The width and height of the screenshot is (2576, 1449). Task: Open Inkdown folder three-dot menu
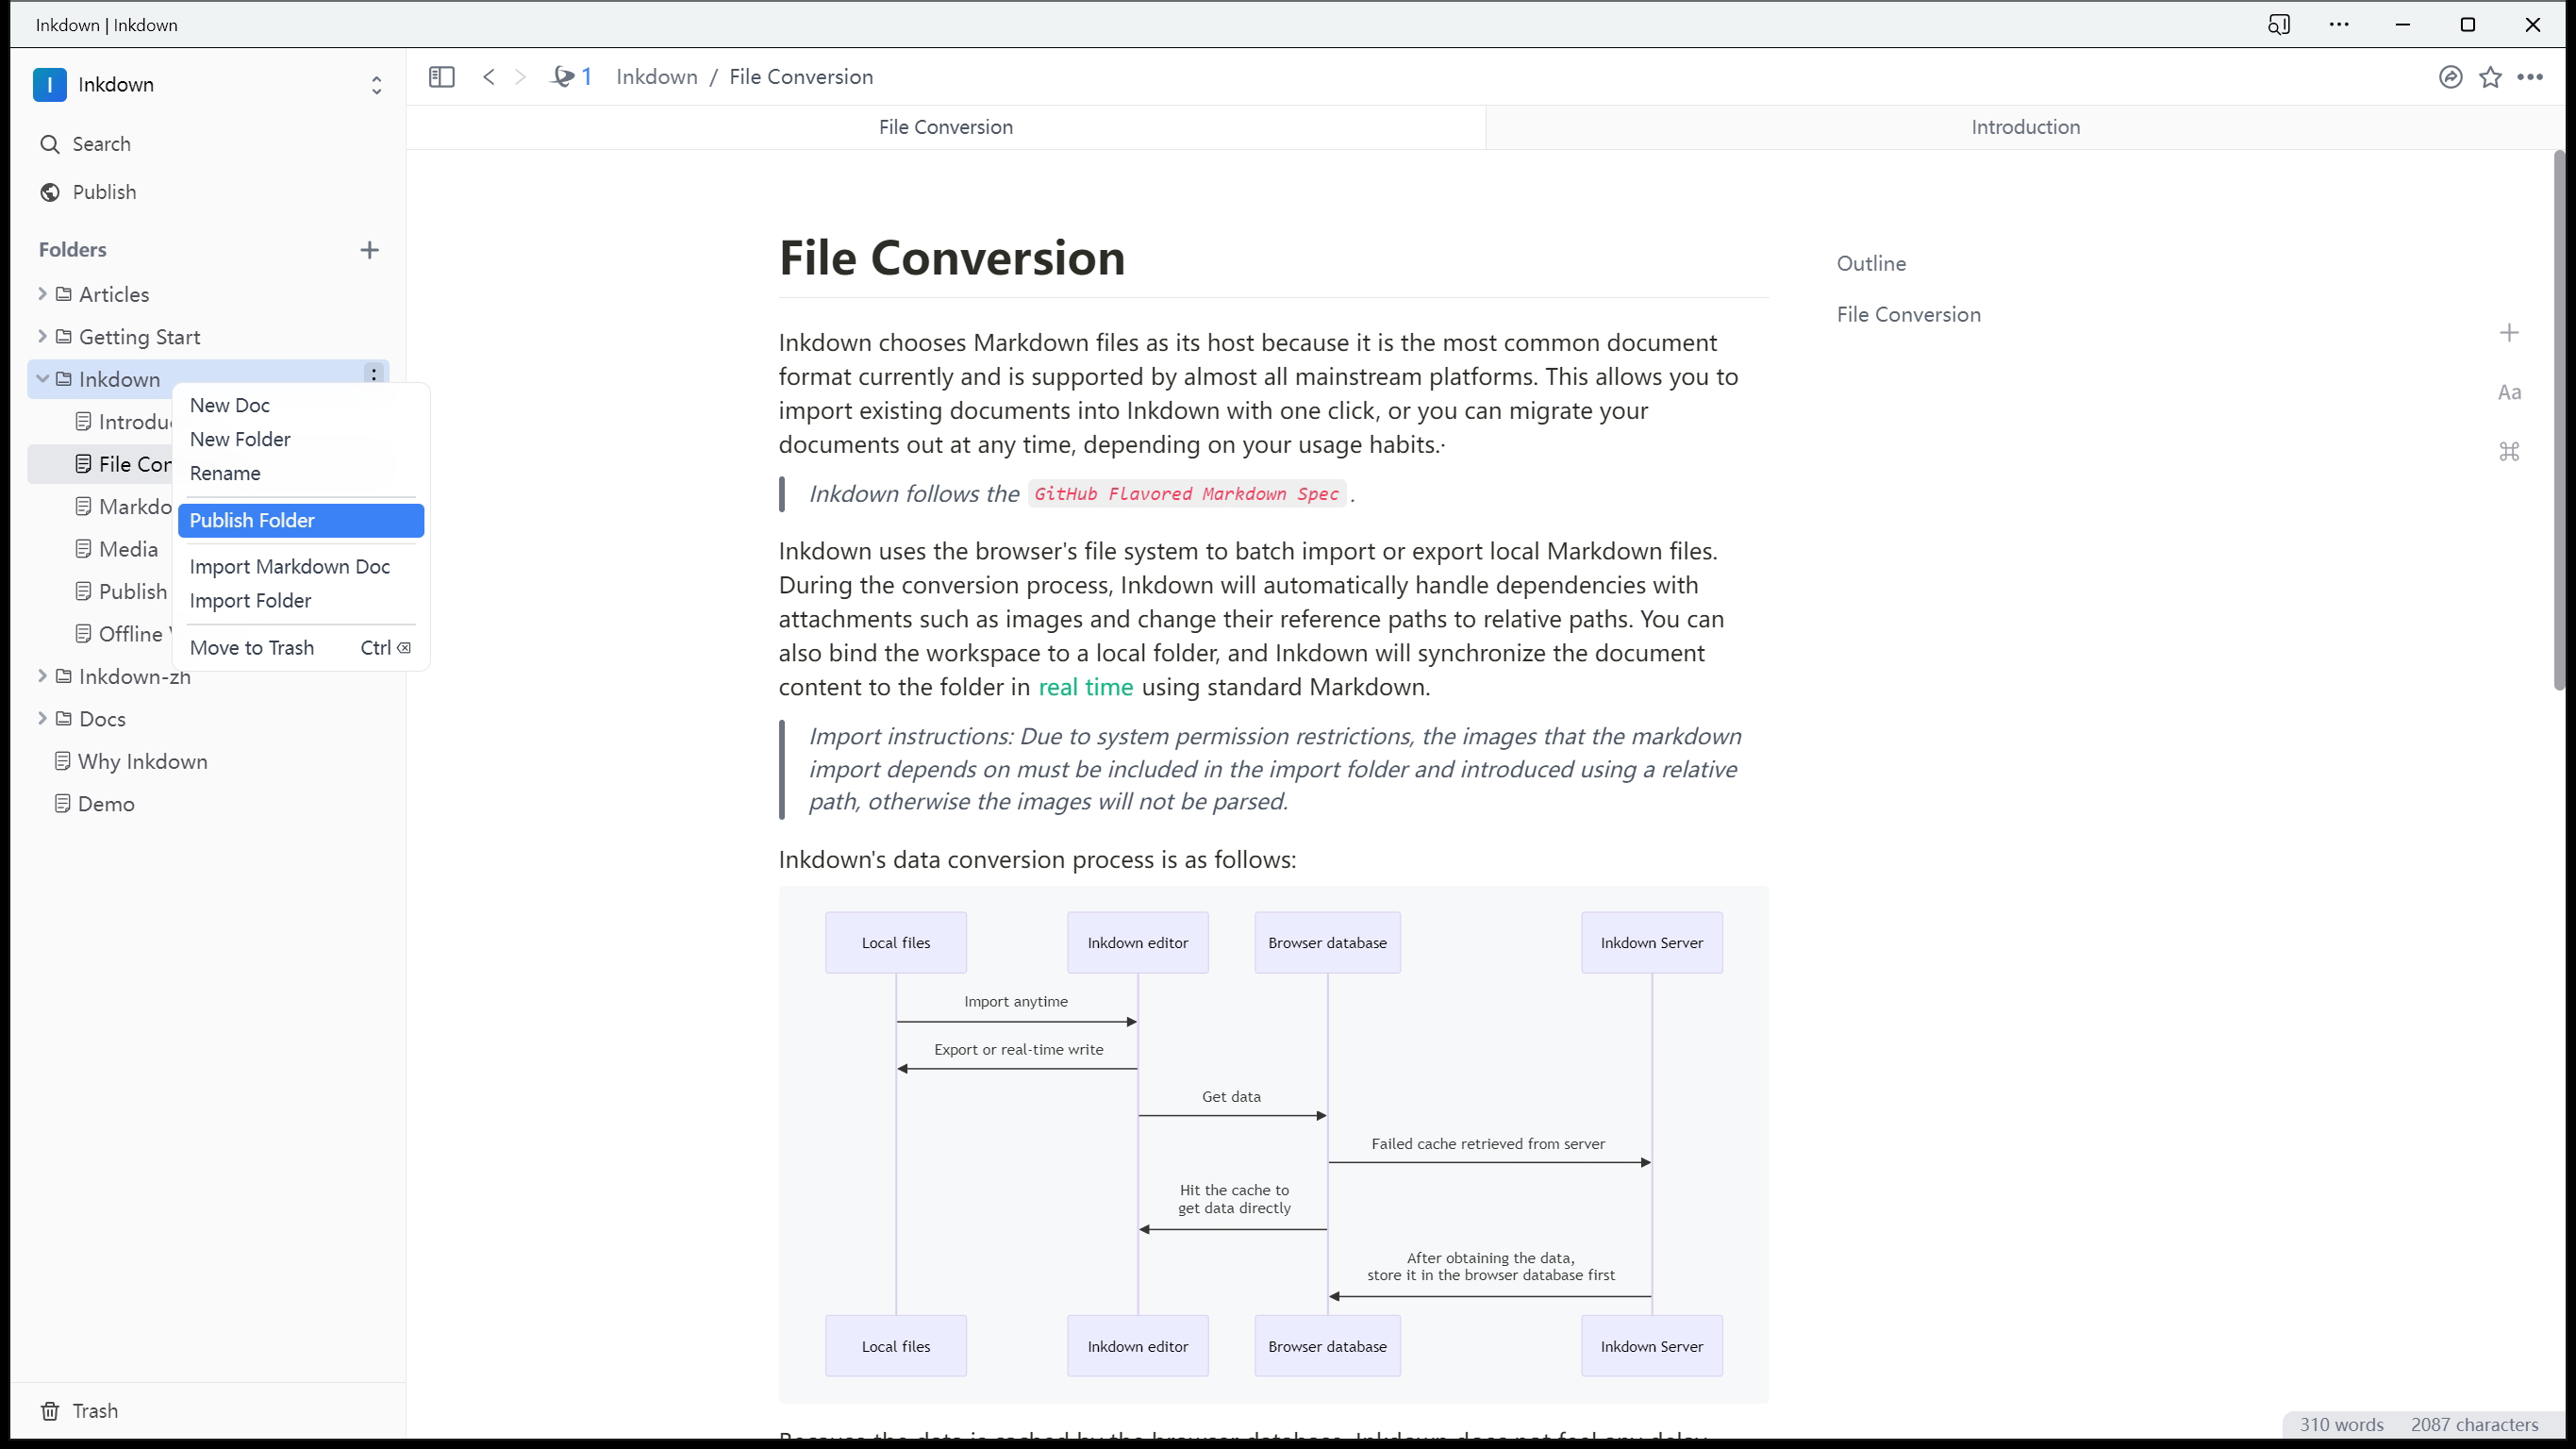click(374, 374)
